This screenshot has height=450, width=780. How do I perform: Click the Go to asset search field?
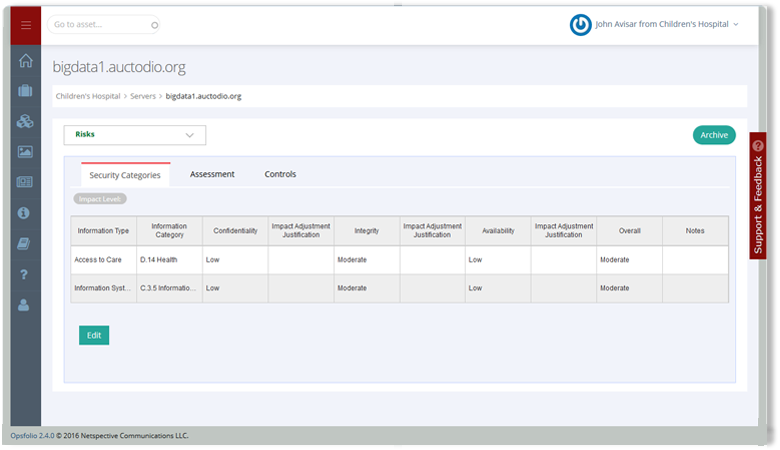click(100, 24)
